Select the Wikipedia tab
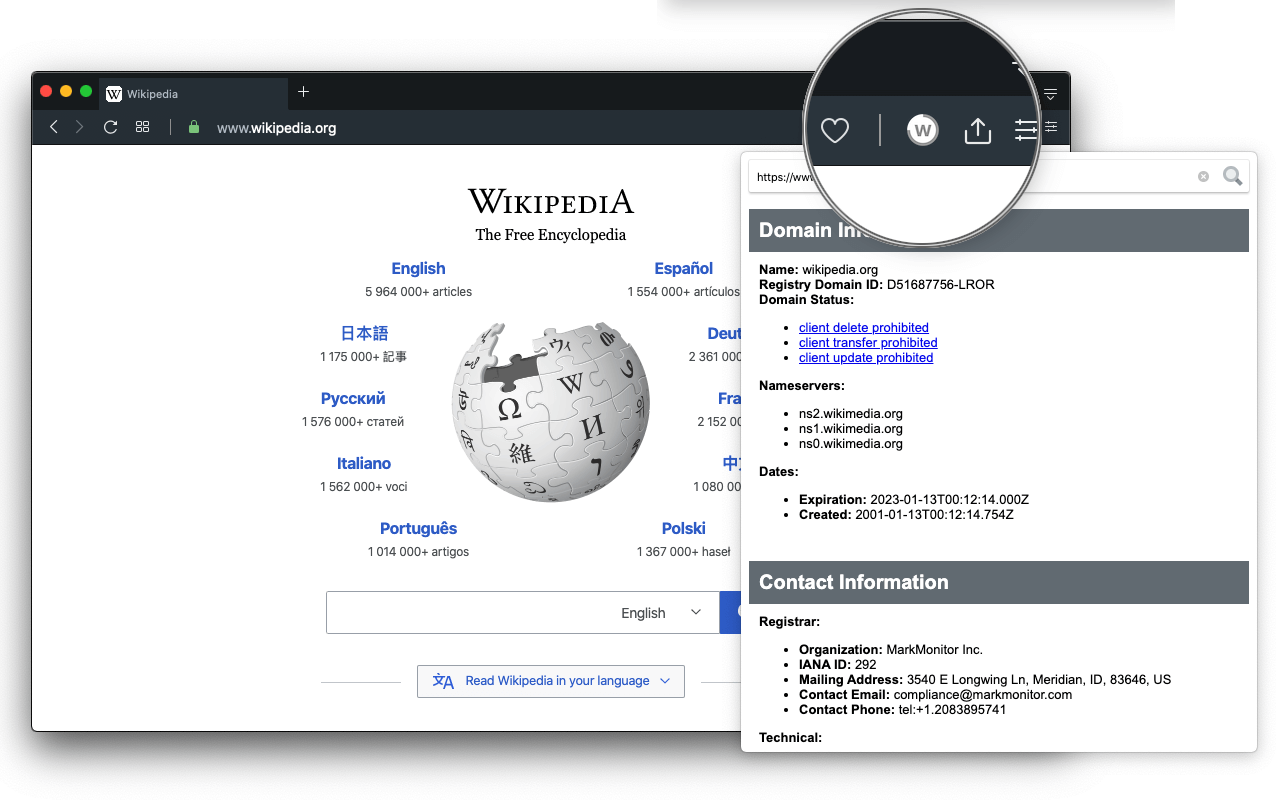1280x800 pixels. click(x=193, y=94)
